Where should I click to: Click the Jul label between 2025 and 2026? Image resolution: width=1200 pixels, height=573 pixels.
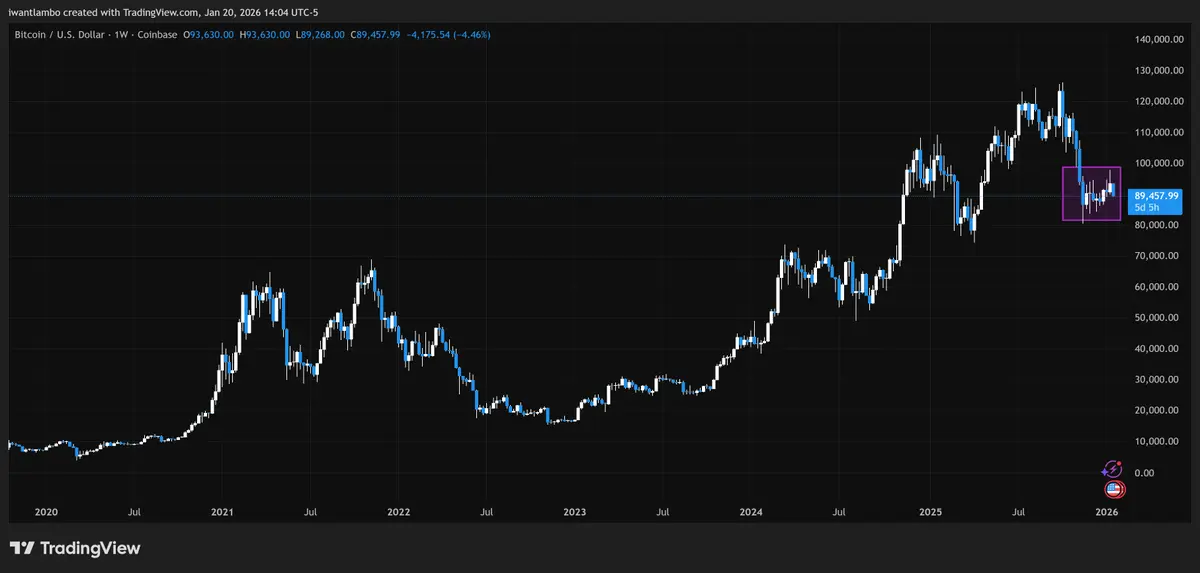tap(1018, 512)
